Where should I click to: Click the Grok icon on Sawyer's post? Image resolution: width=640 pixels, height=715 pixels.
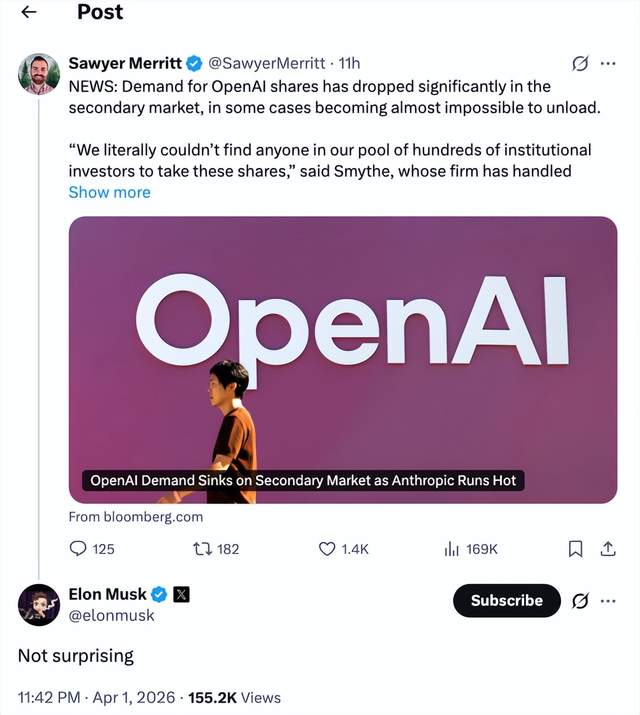579,63
